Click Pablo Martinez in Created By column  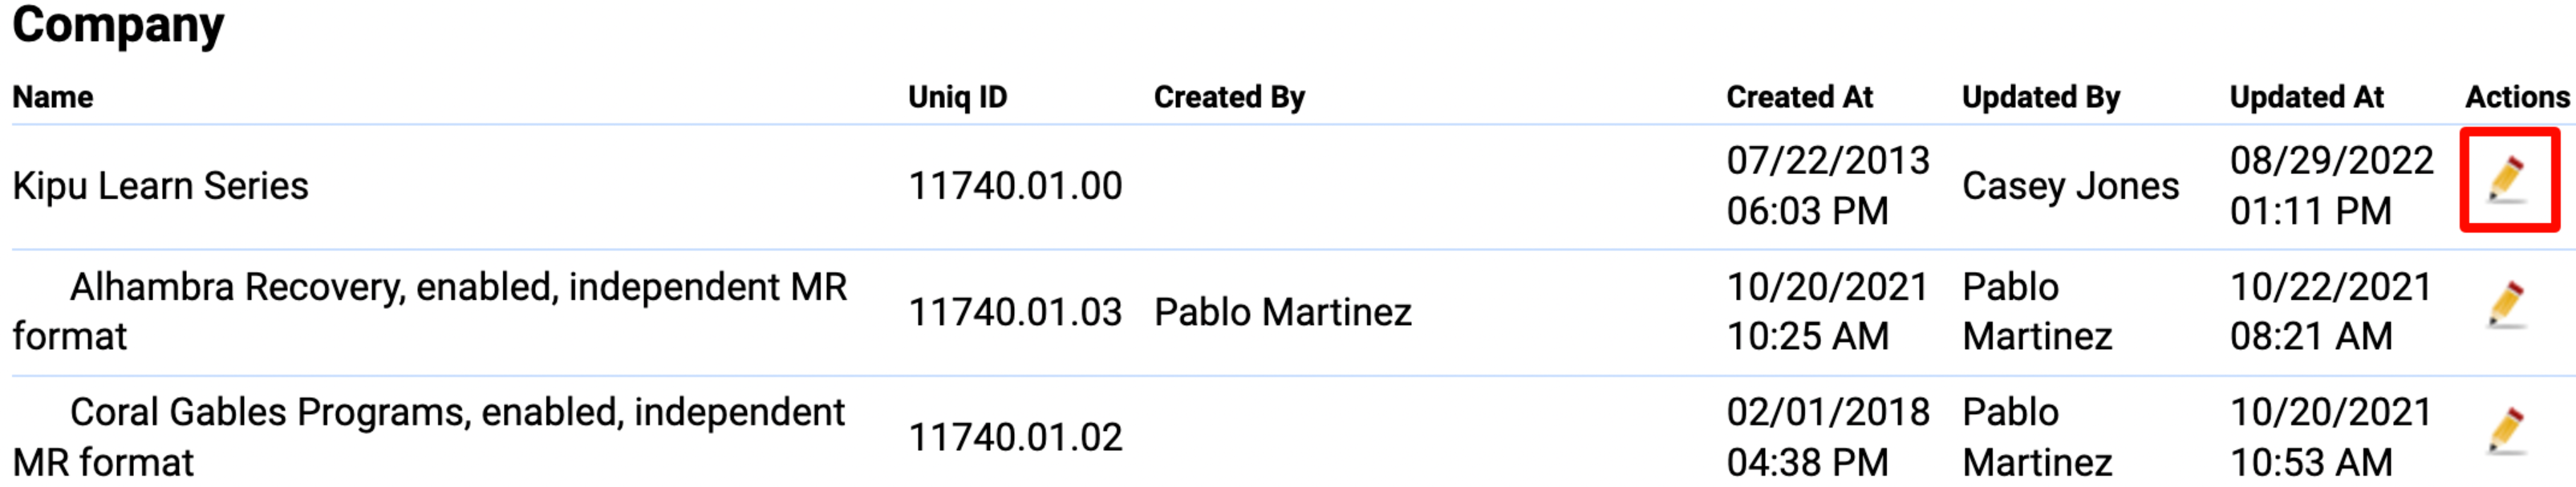click(1282, 312)
